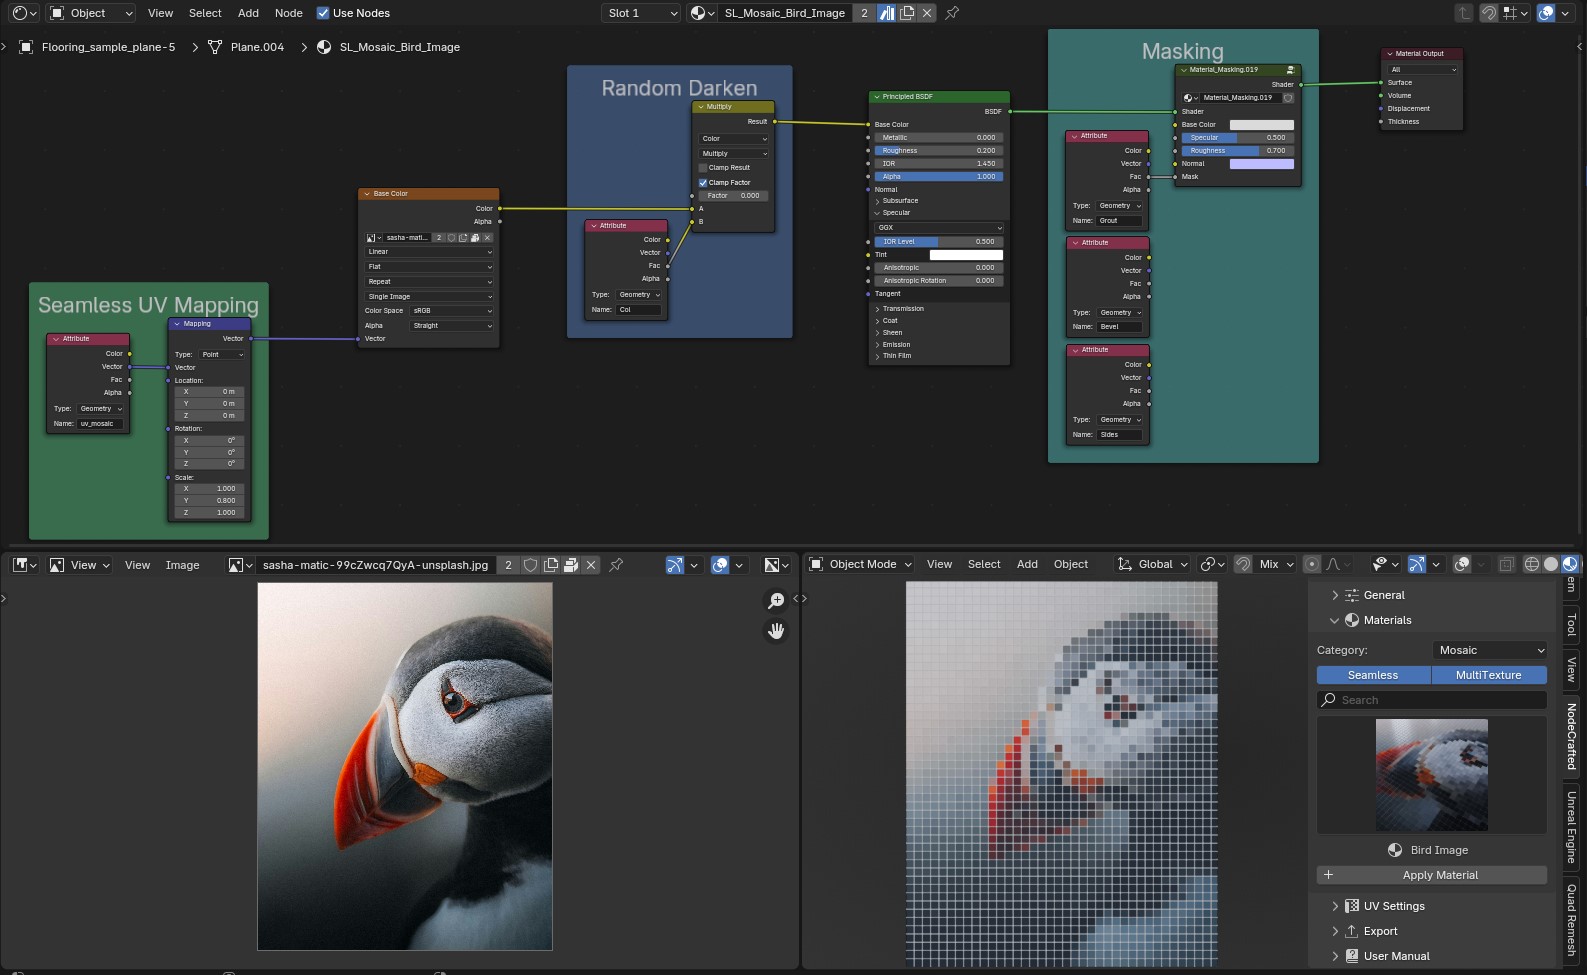
Task: Unlink the sasha-matic image datablock
Action: pos(591,565)
